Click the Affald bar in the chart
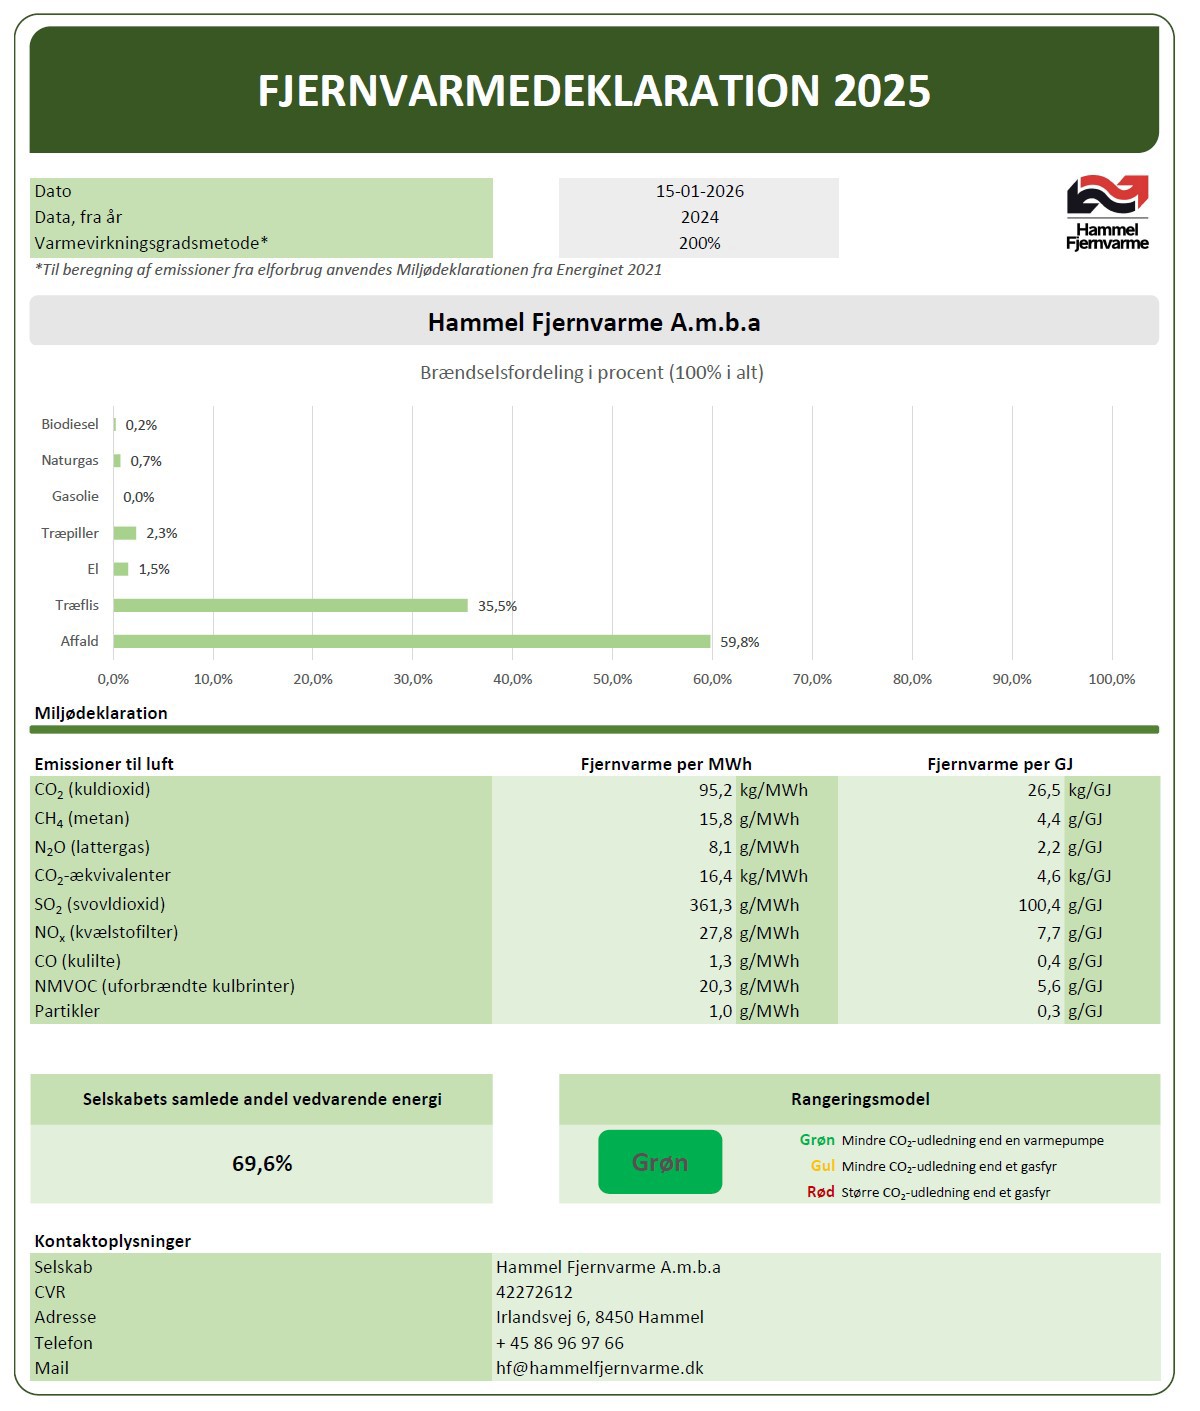 click(411, 641)
